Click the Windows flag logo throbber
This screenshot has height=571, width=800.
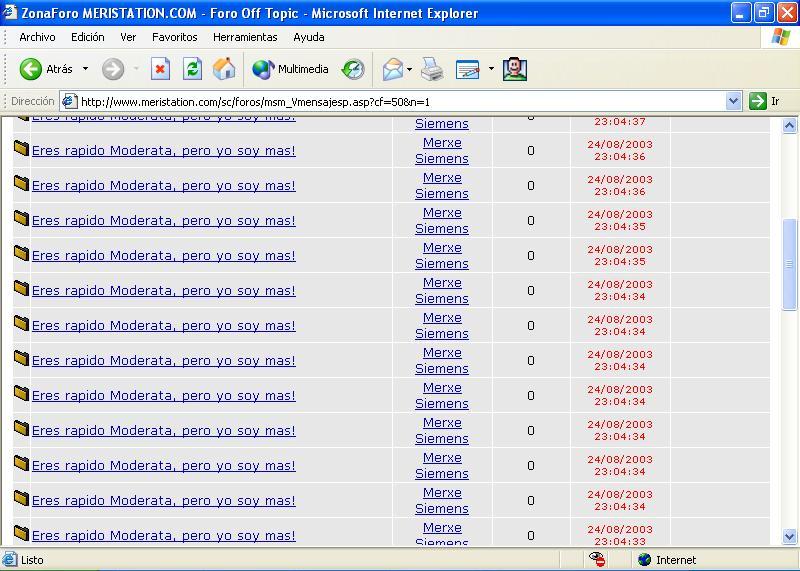pos(781,37)
